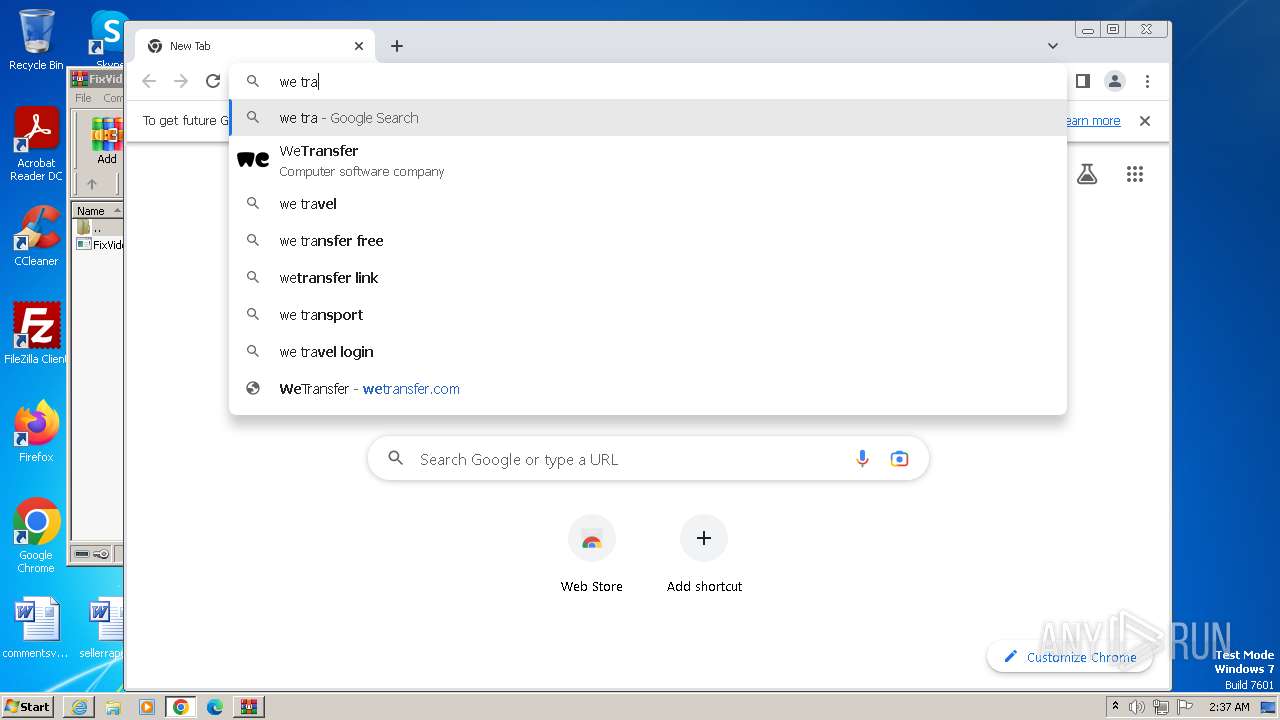Launch Google Chrome desktop shortcut
Viewport: 1280px width, 720px height.
click(36, 535)
